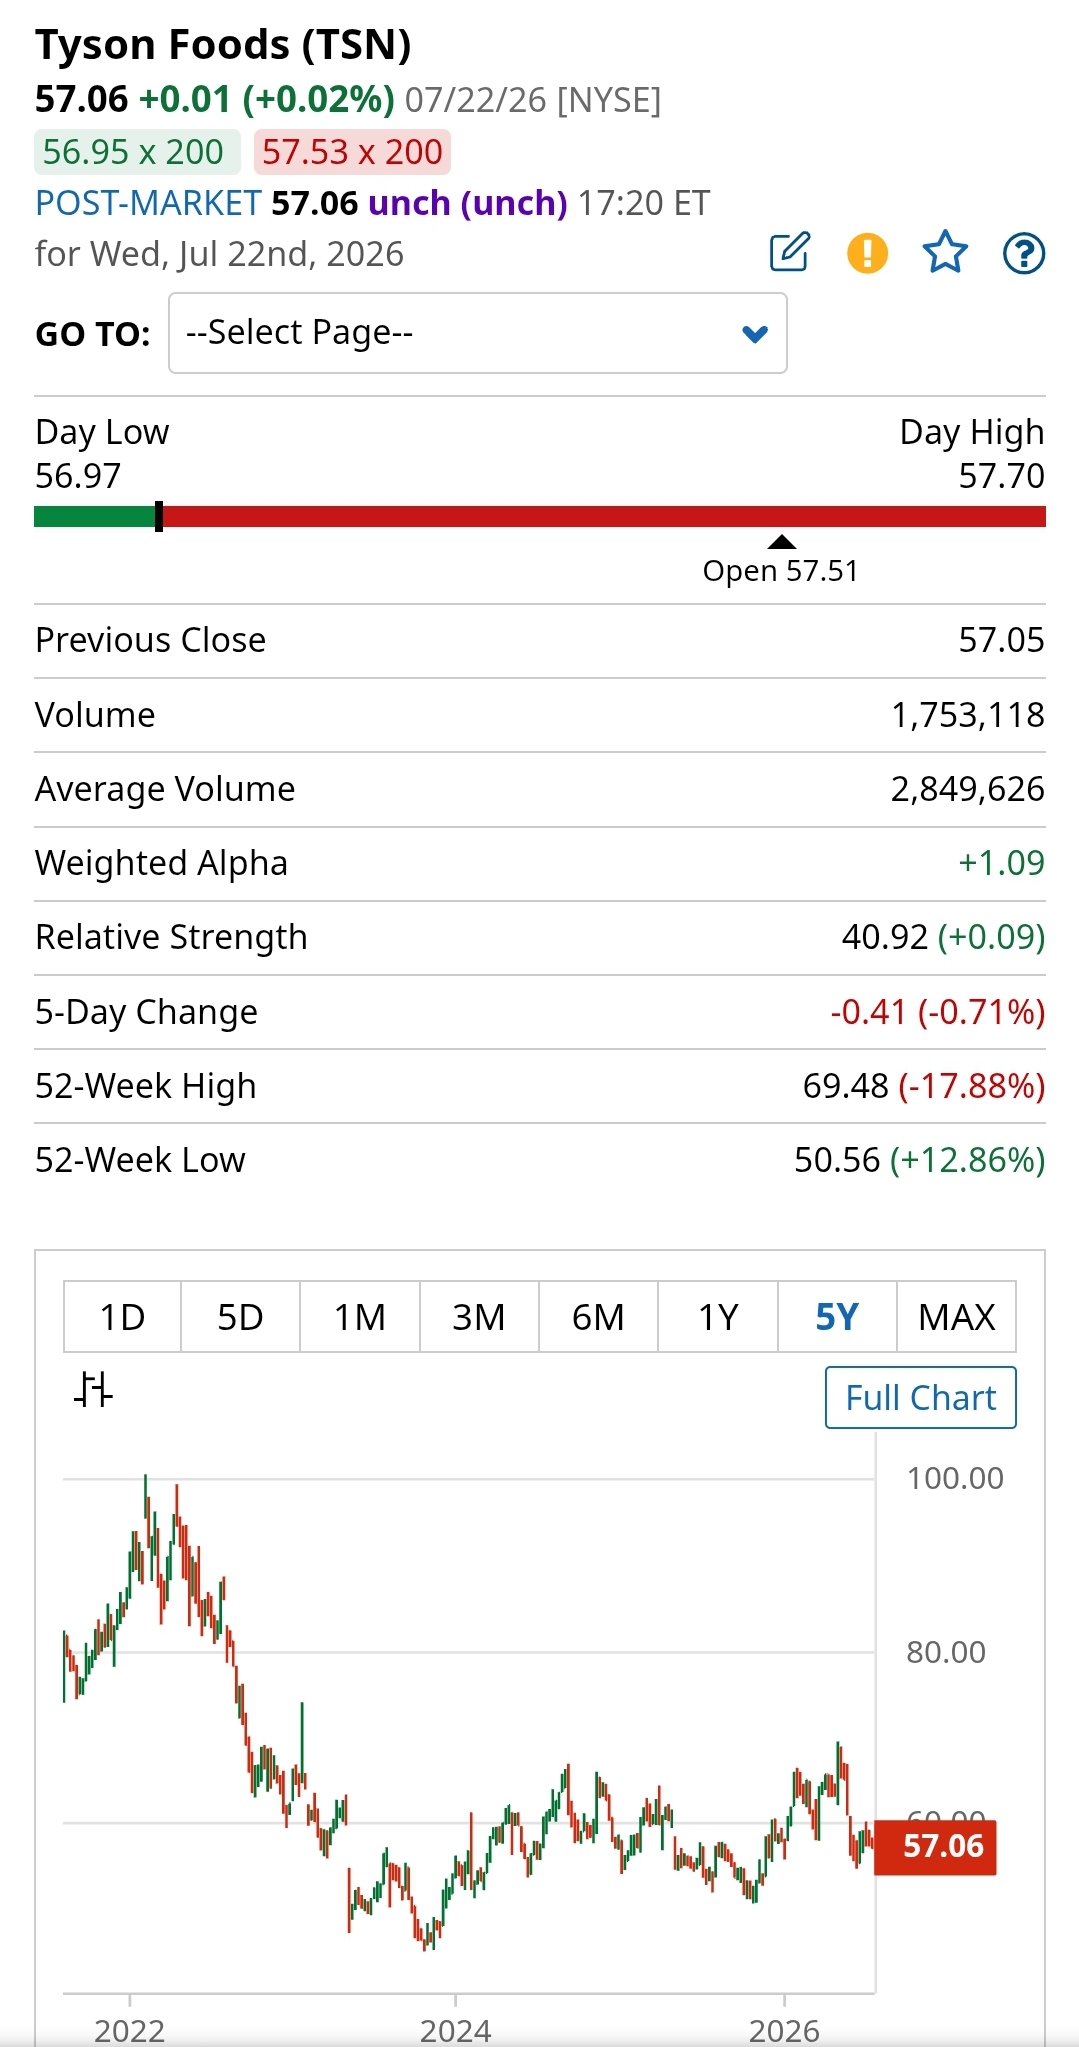Image resolution: width=1079 pixels, height=2047 pixels.
Task: Choose the 1Y chart period
Action: (x=718, y=1317)
